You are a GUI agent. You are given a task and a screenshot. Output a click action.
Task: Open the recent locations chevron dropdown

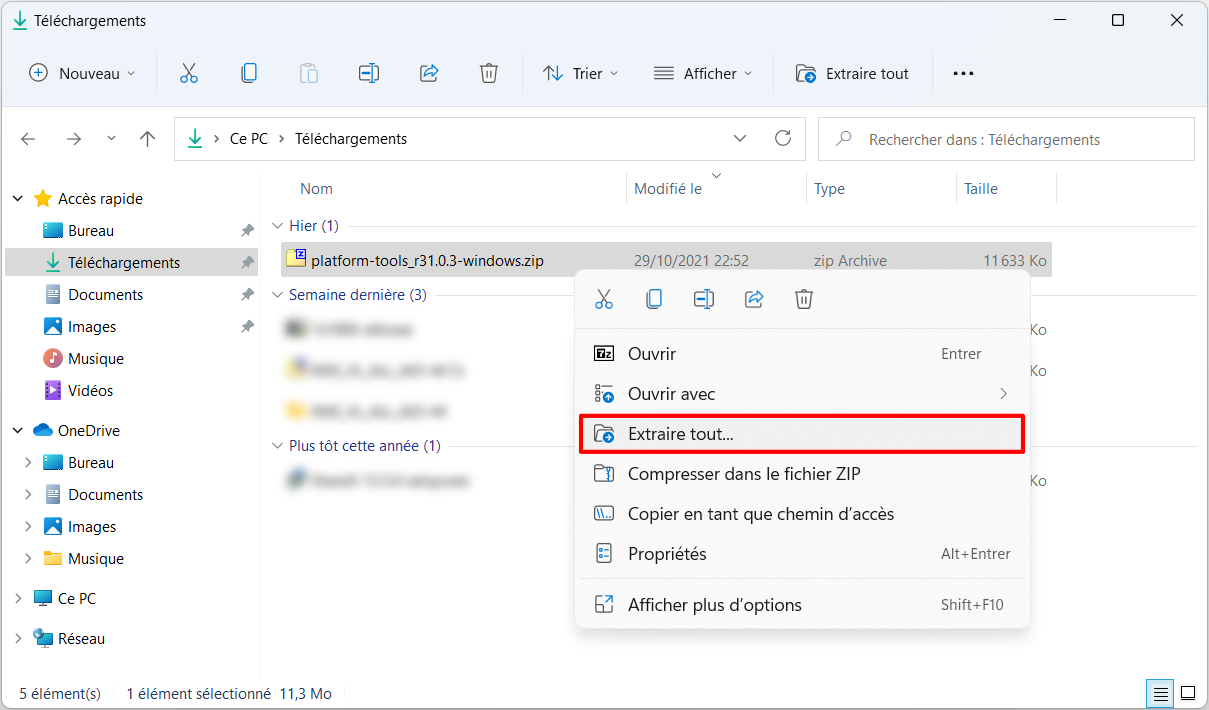pos(111,139)
